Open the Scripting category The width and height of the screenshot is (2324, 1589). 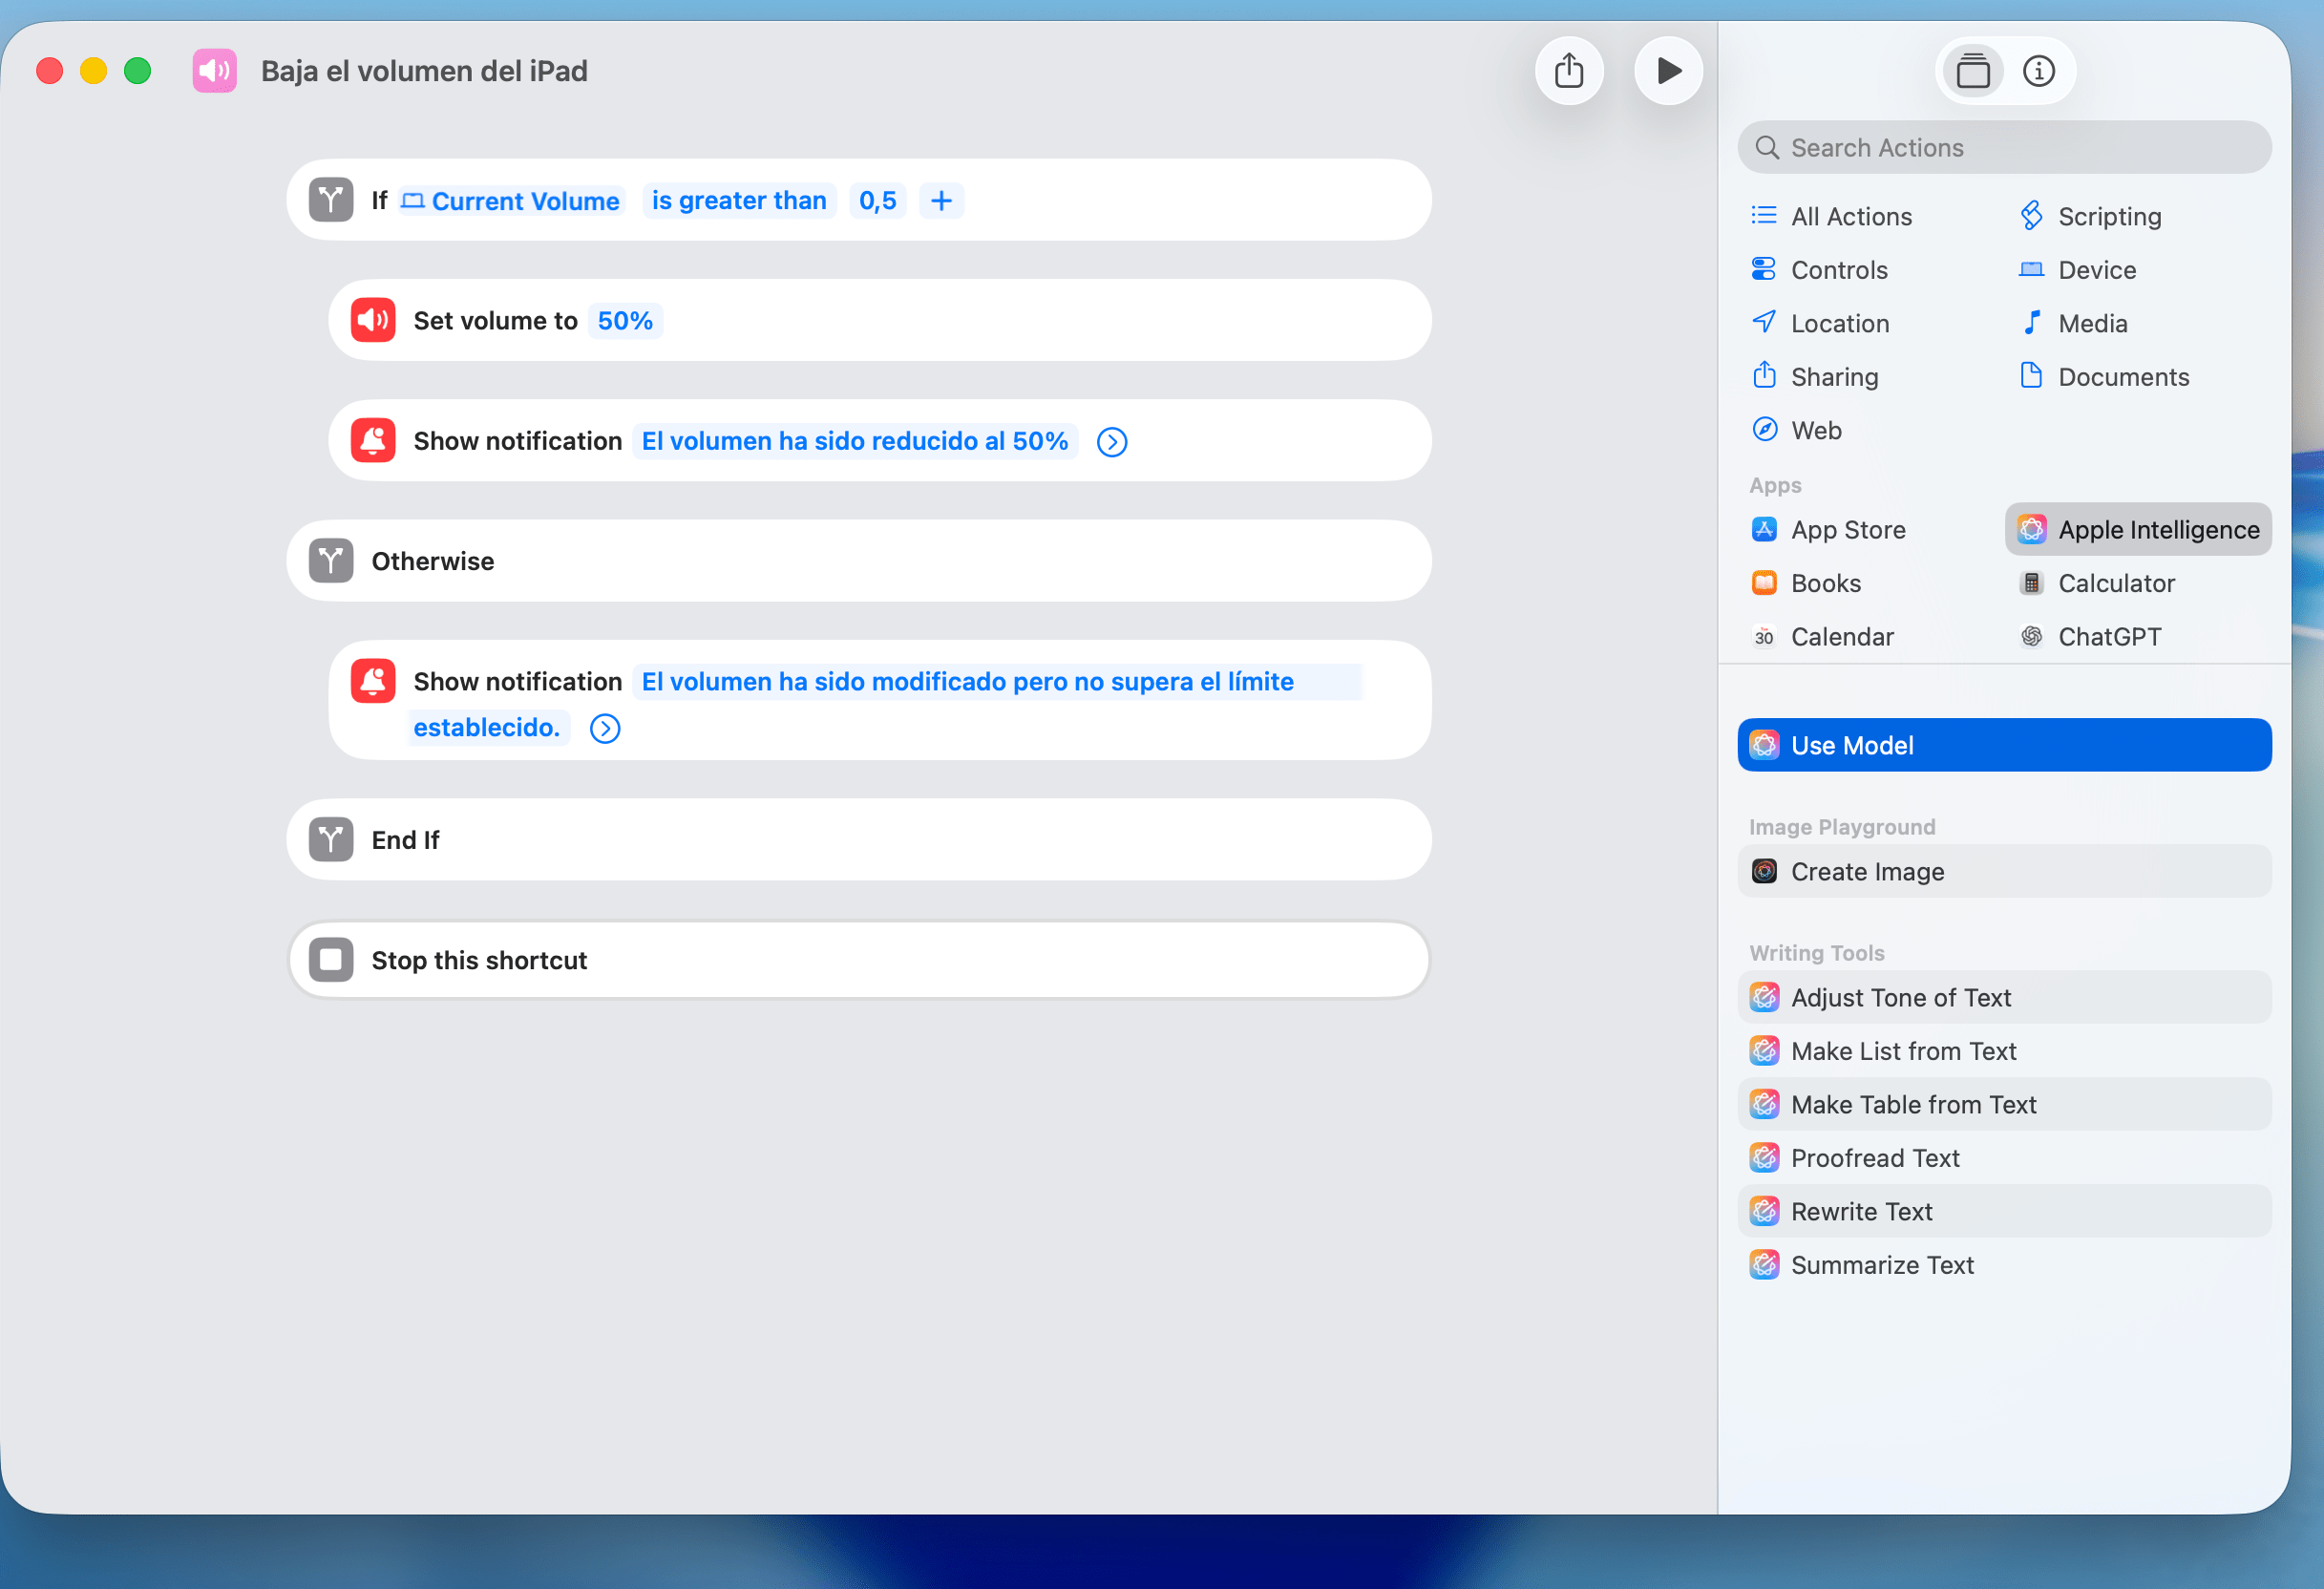(2108, 217)
